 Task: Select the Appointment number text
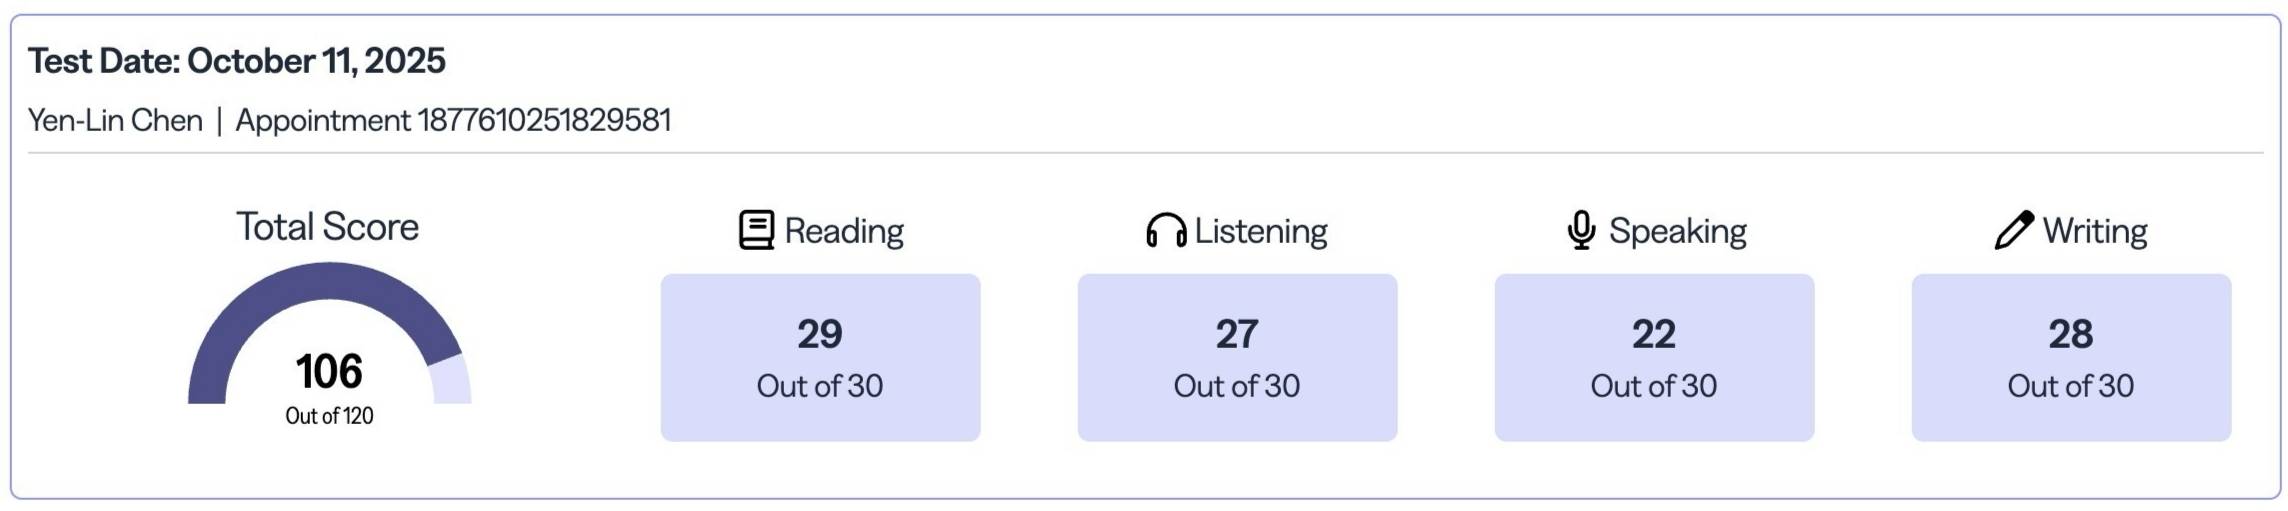pyautogui.click(x=453, y=121)
